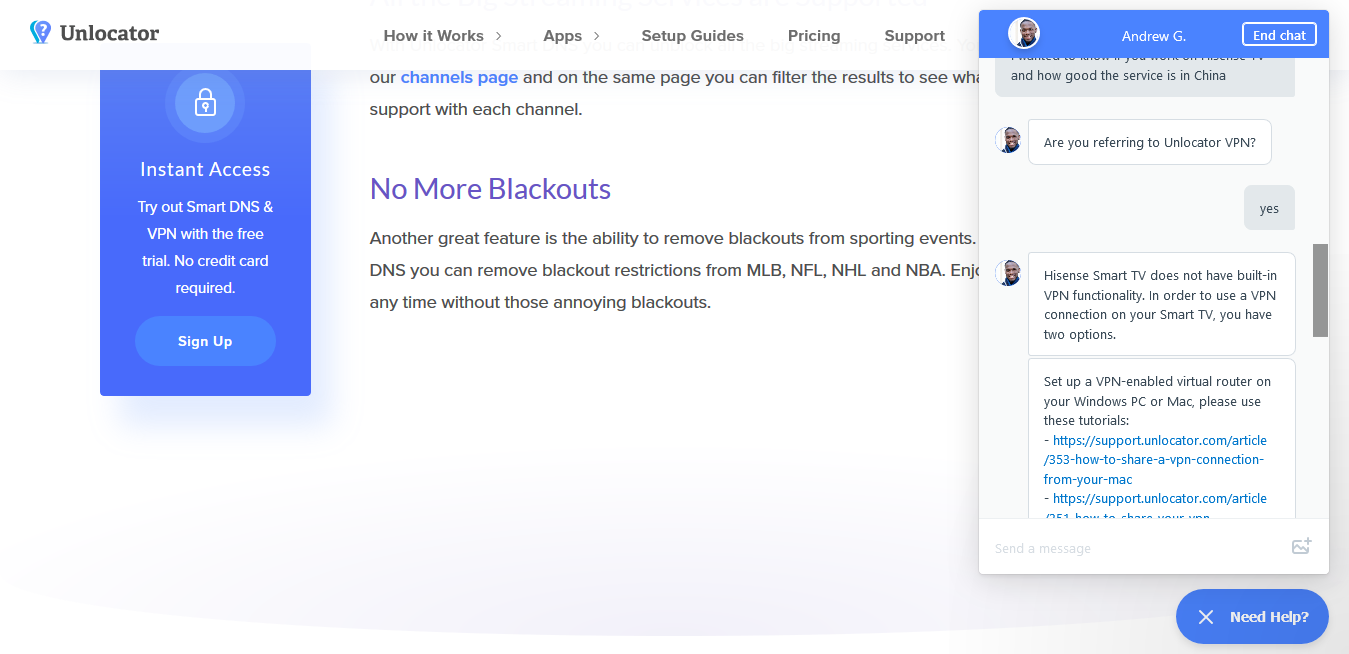Click the channels page link
The image size is (1349, 654).
[459, 77]
